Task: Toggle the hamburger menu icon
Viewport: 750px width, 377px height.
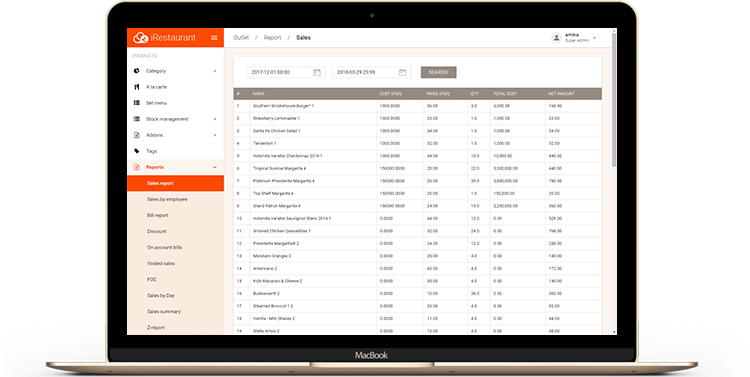Action: [x=214, y=37]
